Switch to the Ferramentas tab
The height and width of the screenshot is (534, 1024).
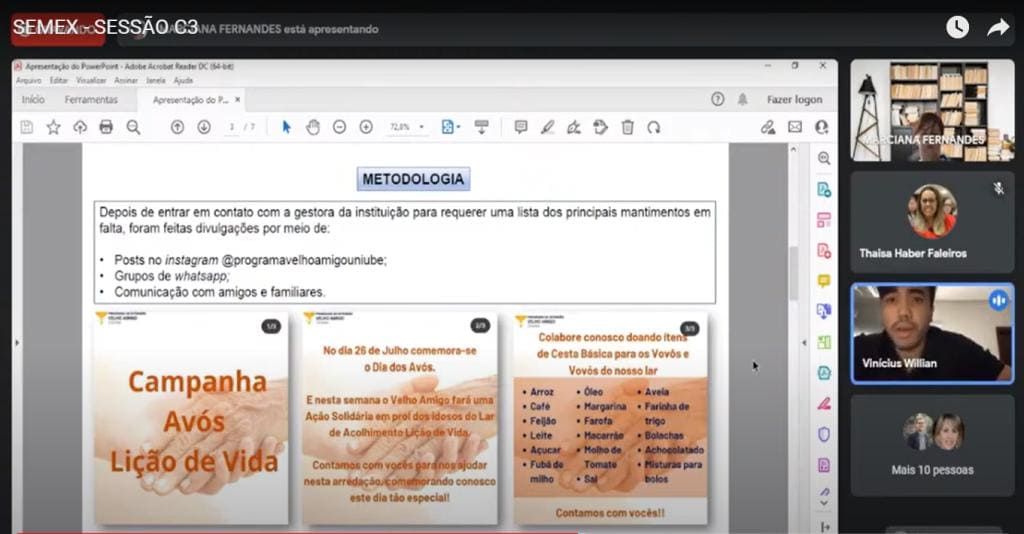coord(91,99)
